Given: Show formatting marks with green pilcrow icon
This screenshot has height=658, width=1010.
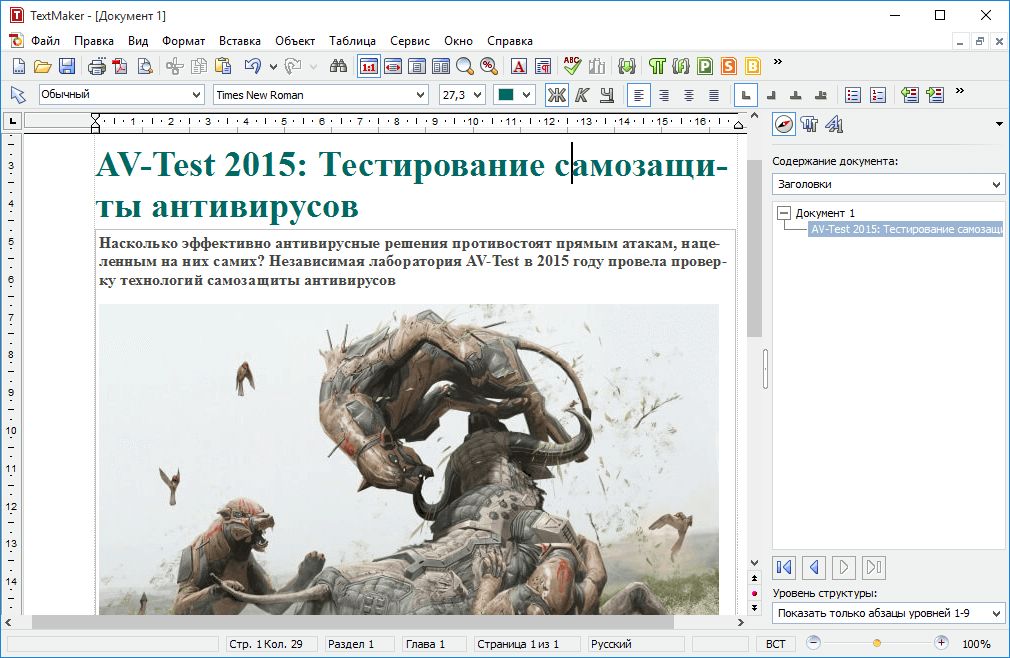Looking at the screenshot, I should point(656,66).
